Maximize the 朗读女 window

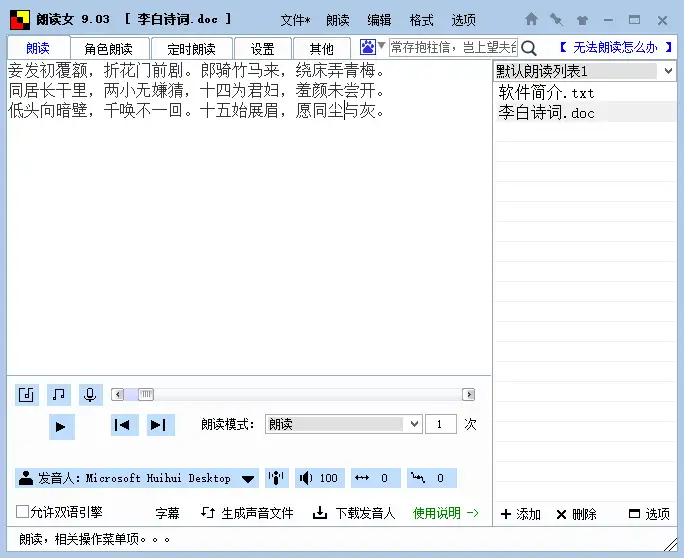pyautogui.click(x=634, y=20)
